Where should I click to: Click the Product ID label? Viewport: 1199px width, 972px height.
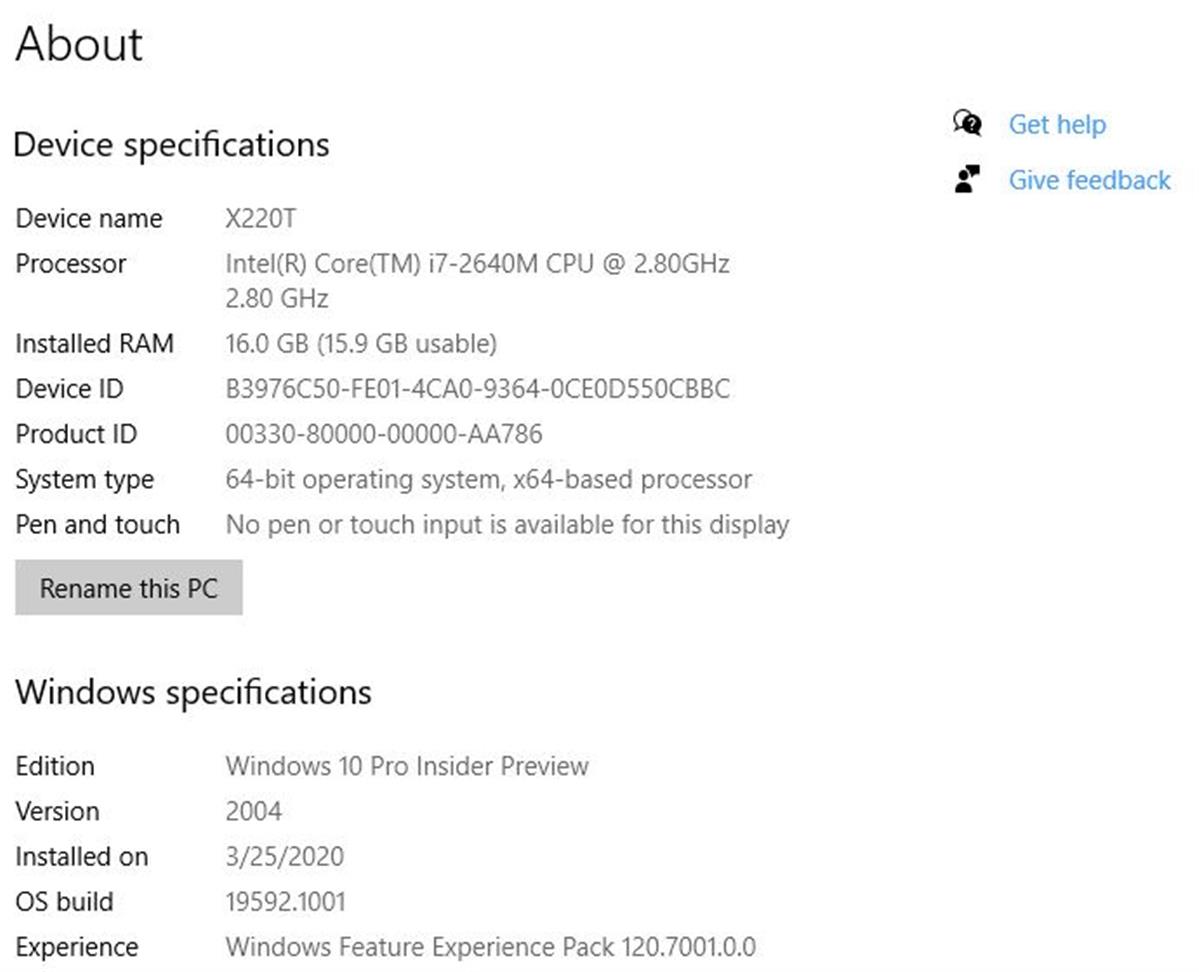pos(76,434)
